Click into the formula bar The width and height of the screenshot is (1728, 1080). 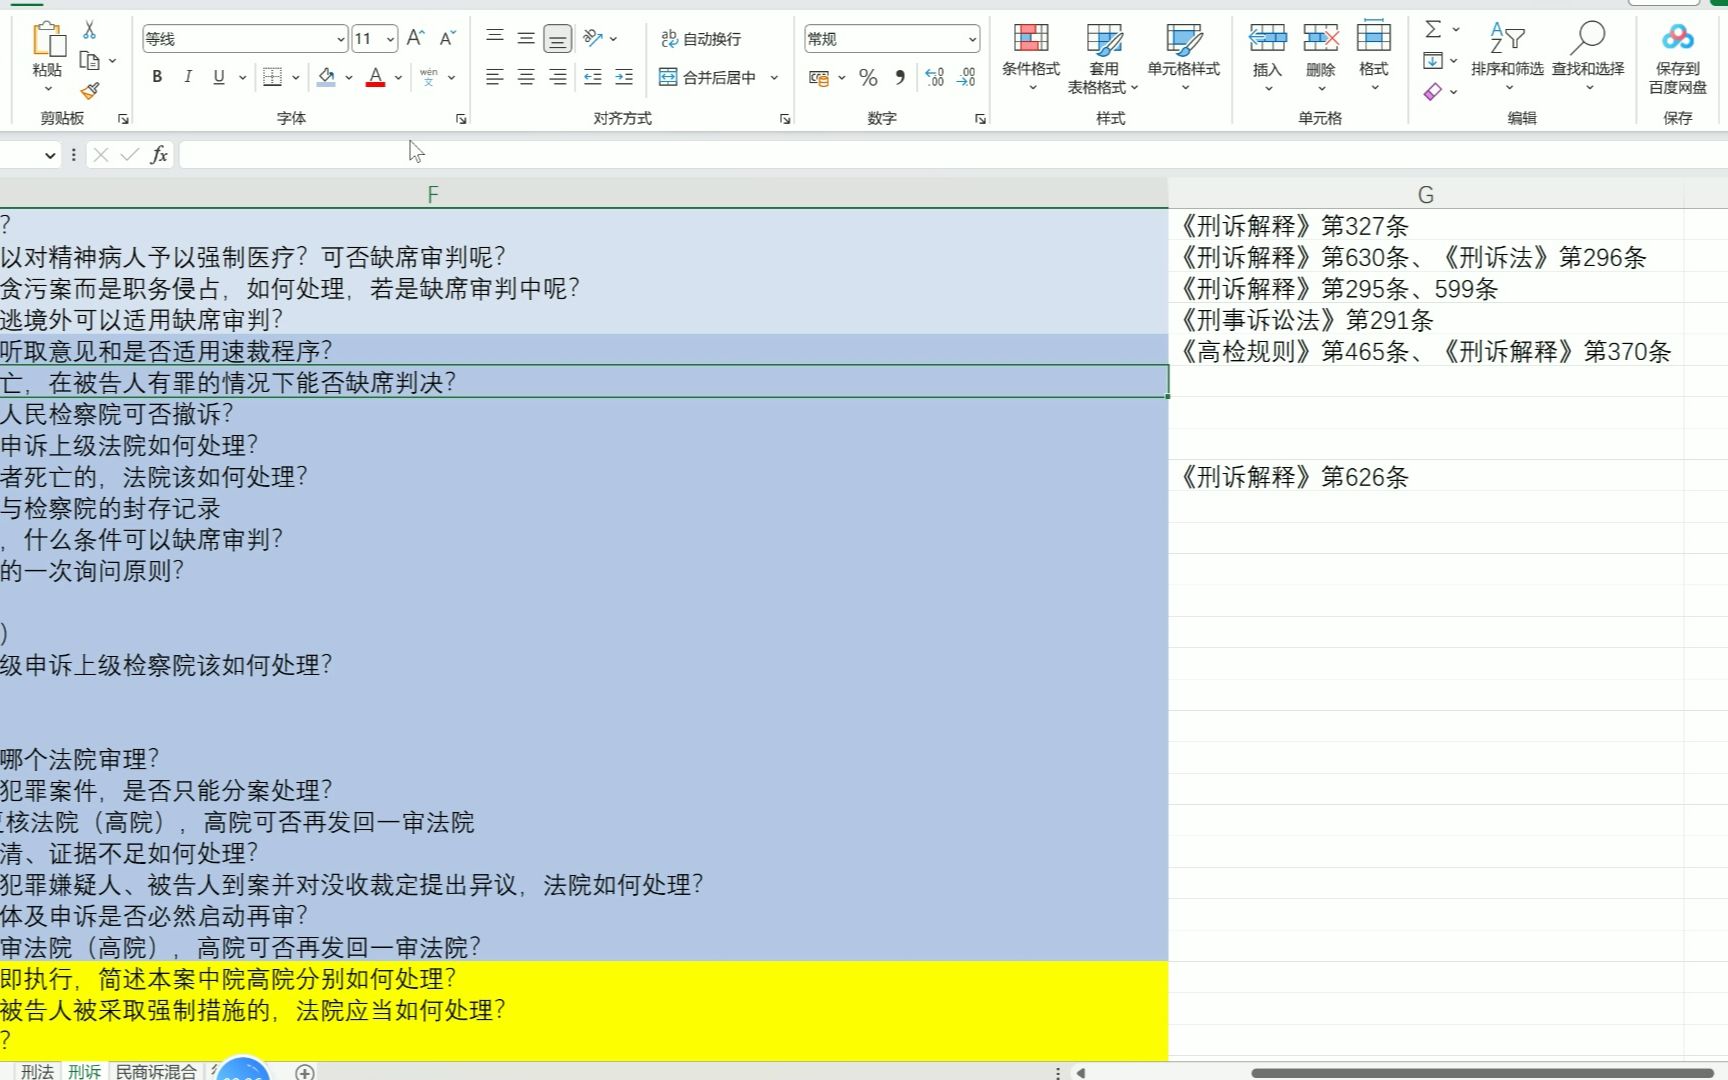tap(953, 155)
